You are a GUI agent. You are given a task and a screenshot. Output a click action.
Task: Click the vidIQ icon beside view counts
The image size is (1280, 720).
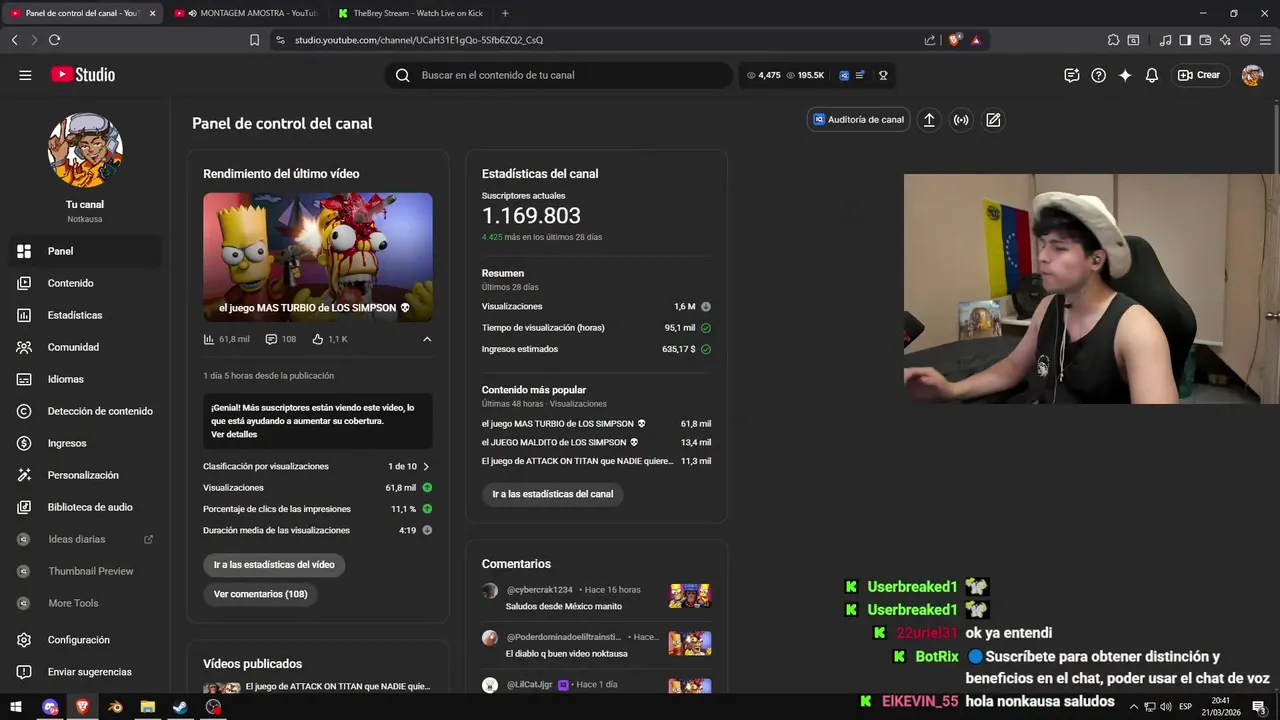(844, 75)
